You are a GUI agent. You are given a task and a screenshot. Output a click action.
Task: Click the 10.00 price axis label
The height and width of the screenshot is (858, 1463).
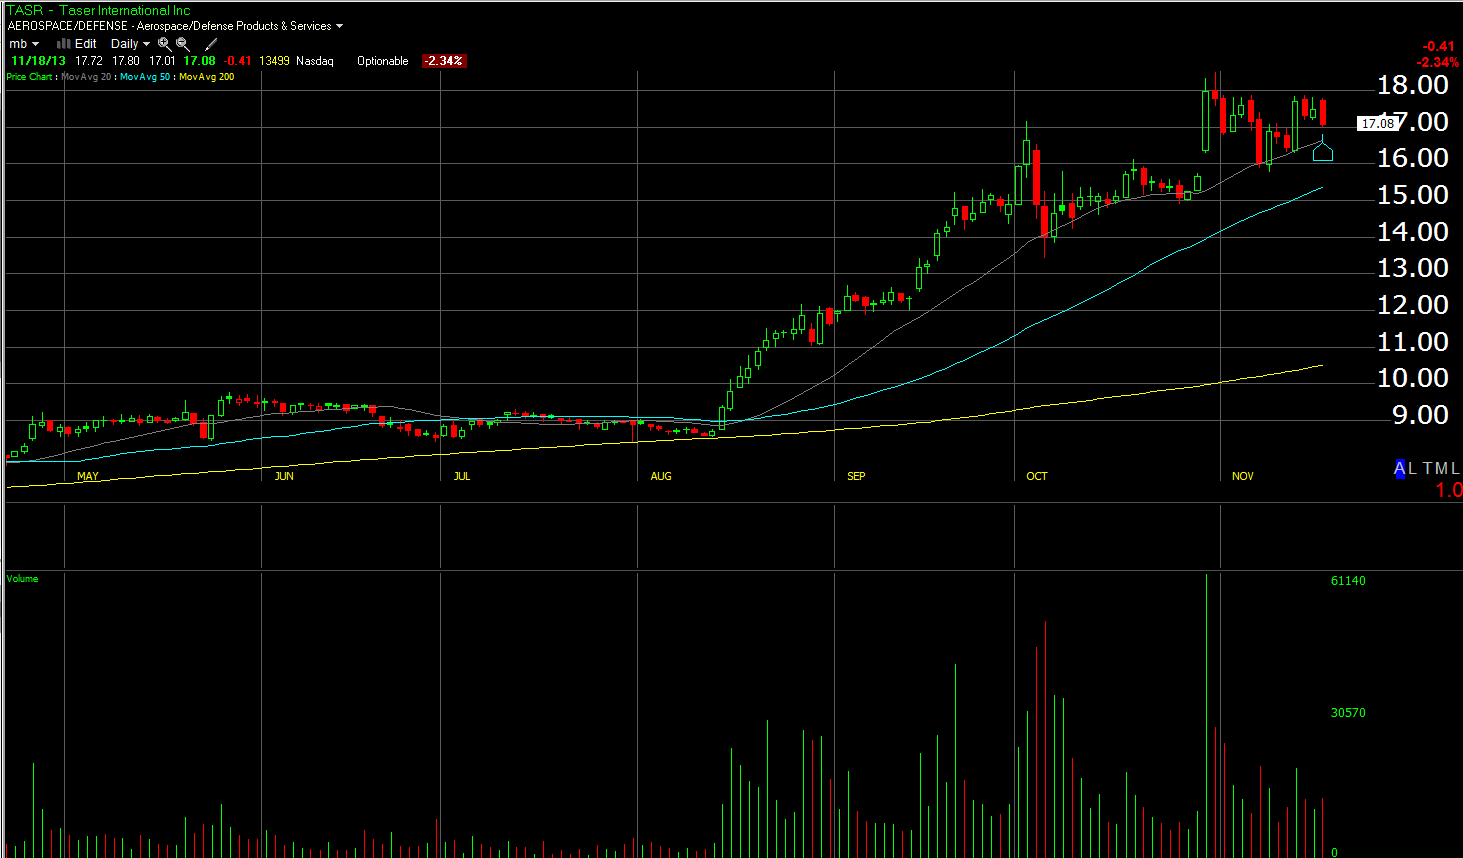(1413, 378)
